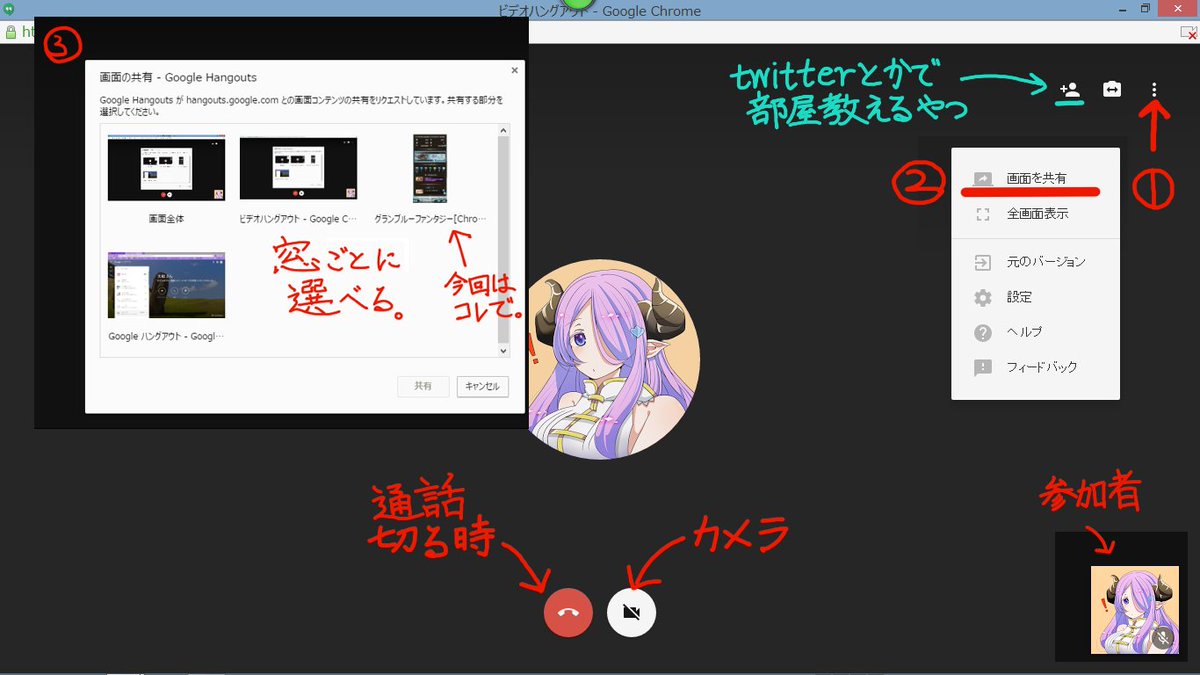Click the fullscreen brackets icon
This screenshot has width=1200, height=675.
pyautogui.click(x=983, y=213)
